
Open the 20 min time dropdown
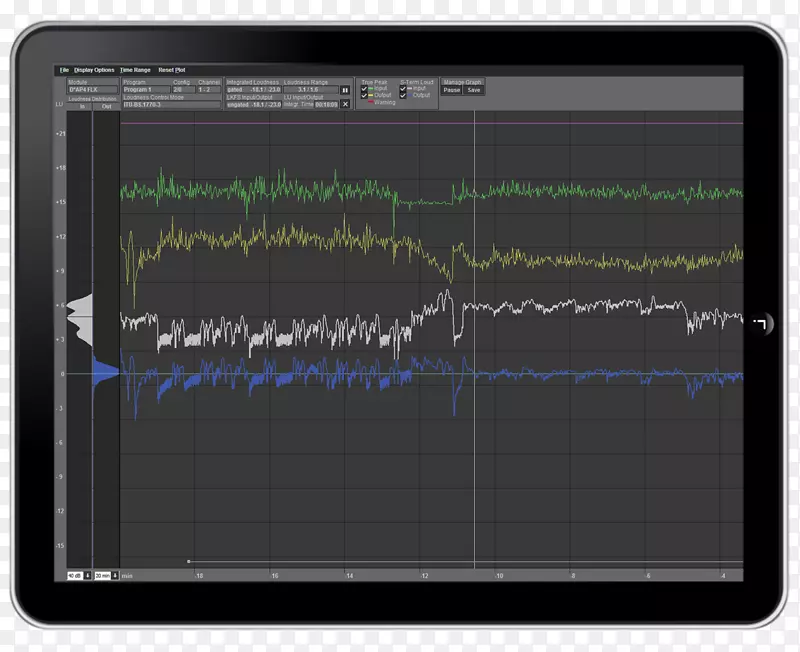[101, 576]
